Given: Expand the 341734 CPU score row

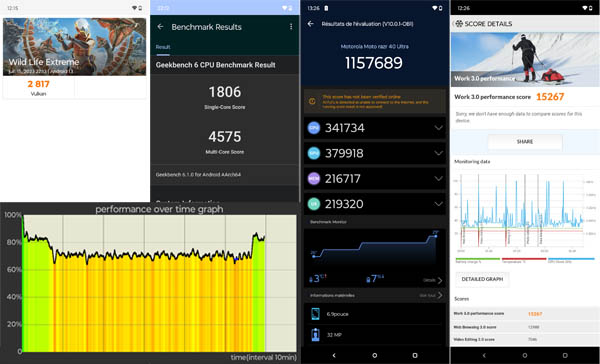Looking at the screenshot, I should [x=375, y=128].
